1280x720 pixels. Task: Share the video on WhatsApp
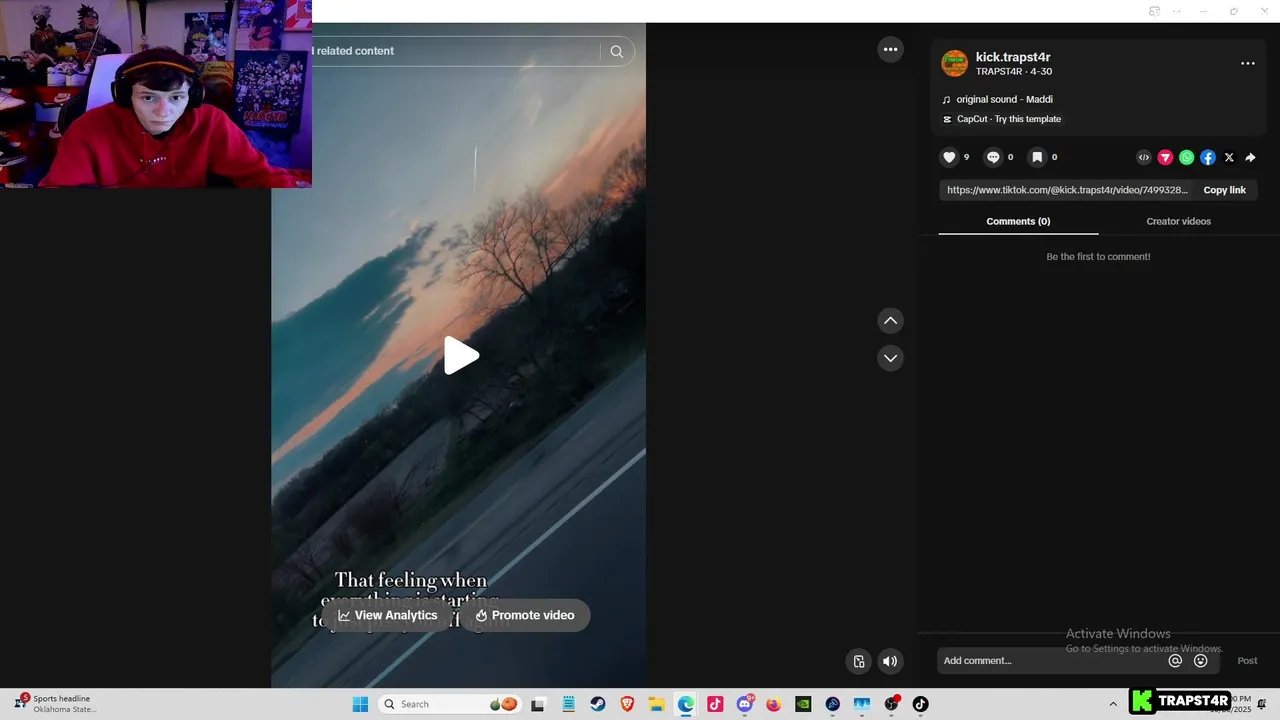click(x=1186, y=157)
